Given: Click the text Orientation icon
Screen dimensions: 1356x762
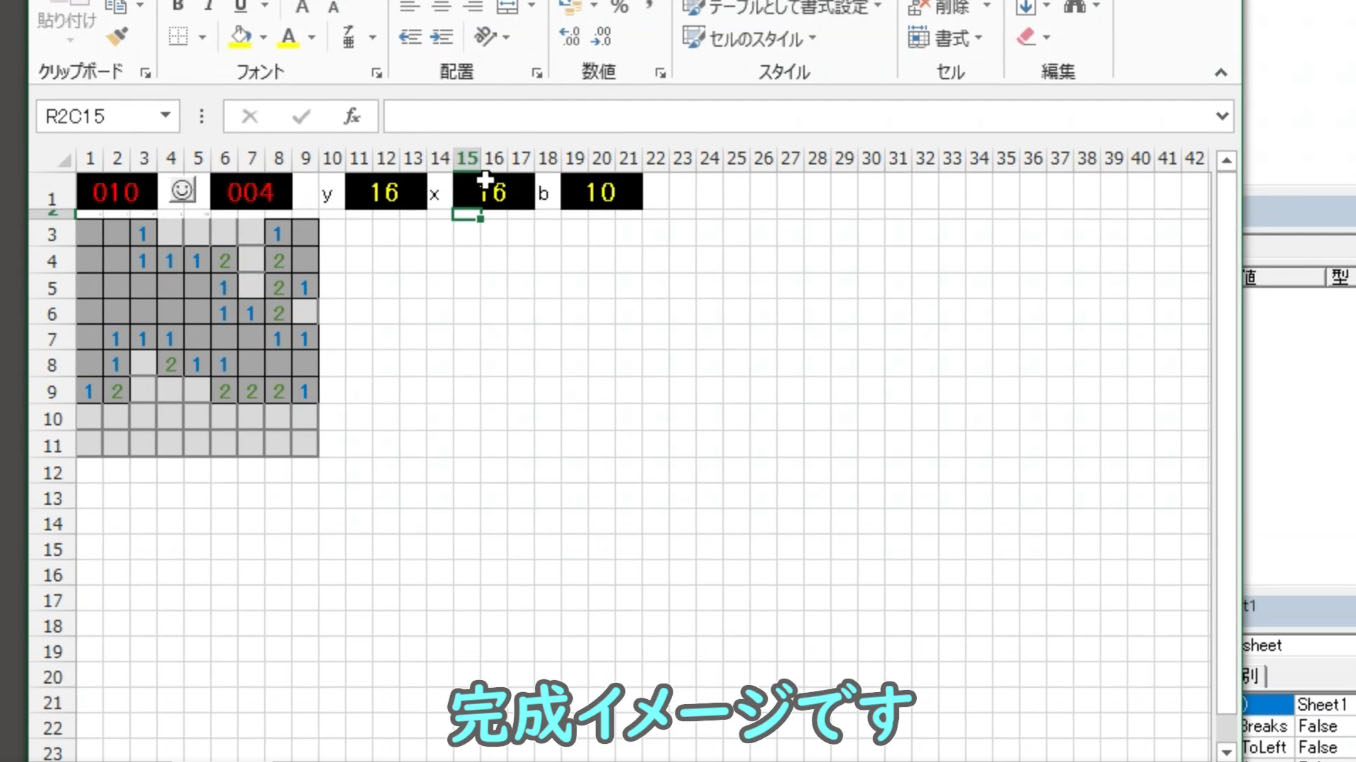Looking at the screenshot, I should pos(485,37).
